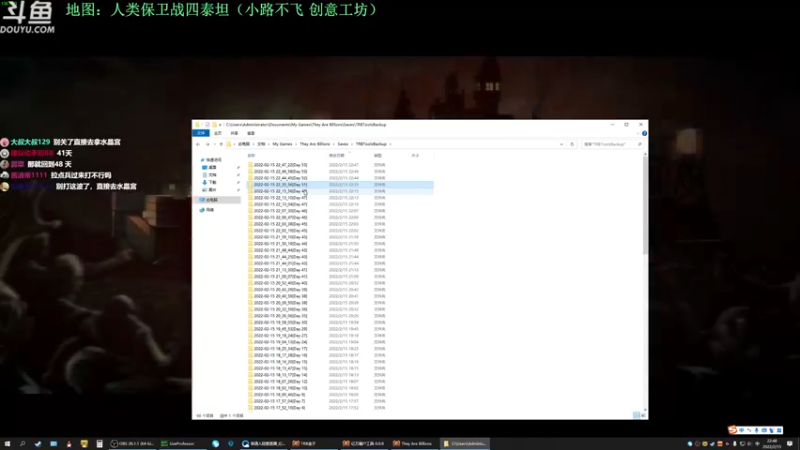Jump to Saves in the breadcrumb
This screenshot has height=450, width=800.
point(343,144)
